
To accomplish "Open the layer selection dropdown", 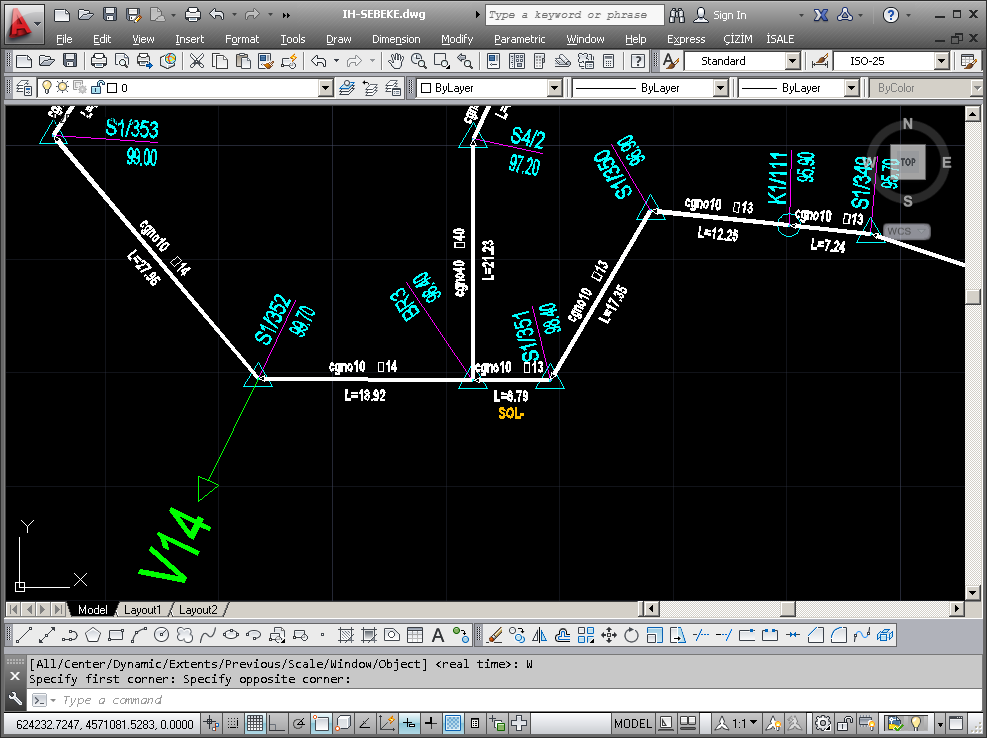I will (x=324, y=87).
